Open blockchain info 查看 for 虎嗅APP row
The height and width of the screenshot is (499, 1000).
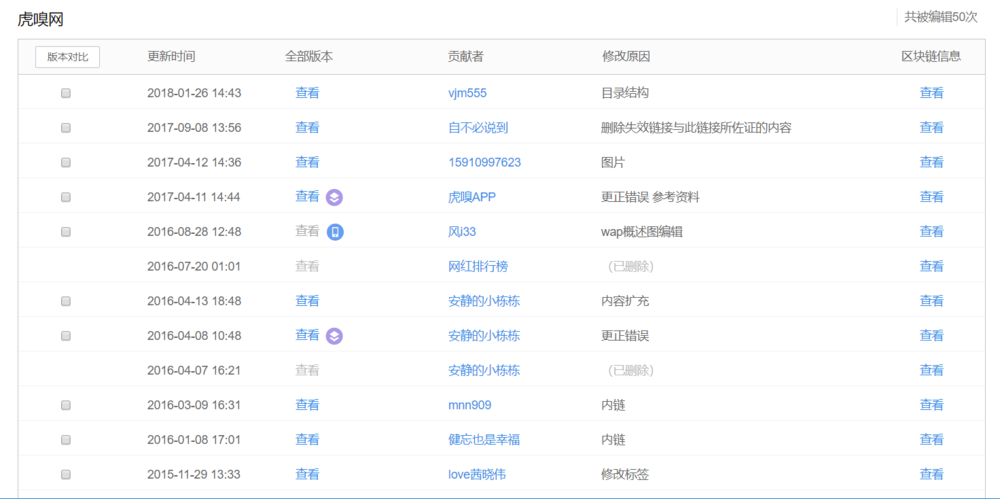coord(931,197)
